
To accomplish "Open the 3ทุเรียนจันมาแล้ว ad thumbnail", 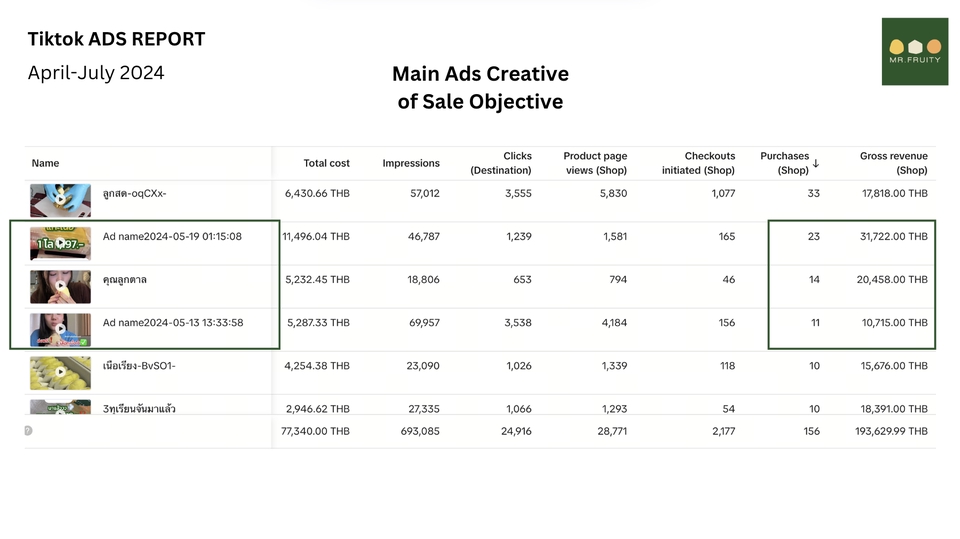I will tap(60, 407).
